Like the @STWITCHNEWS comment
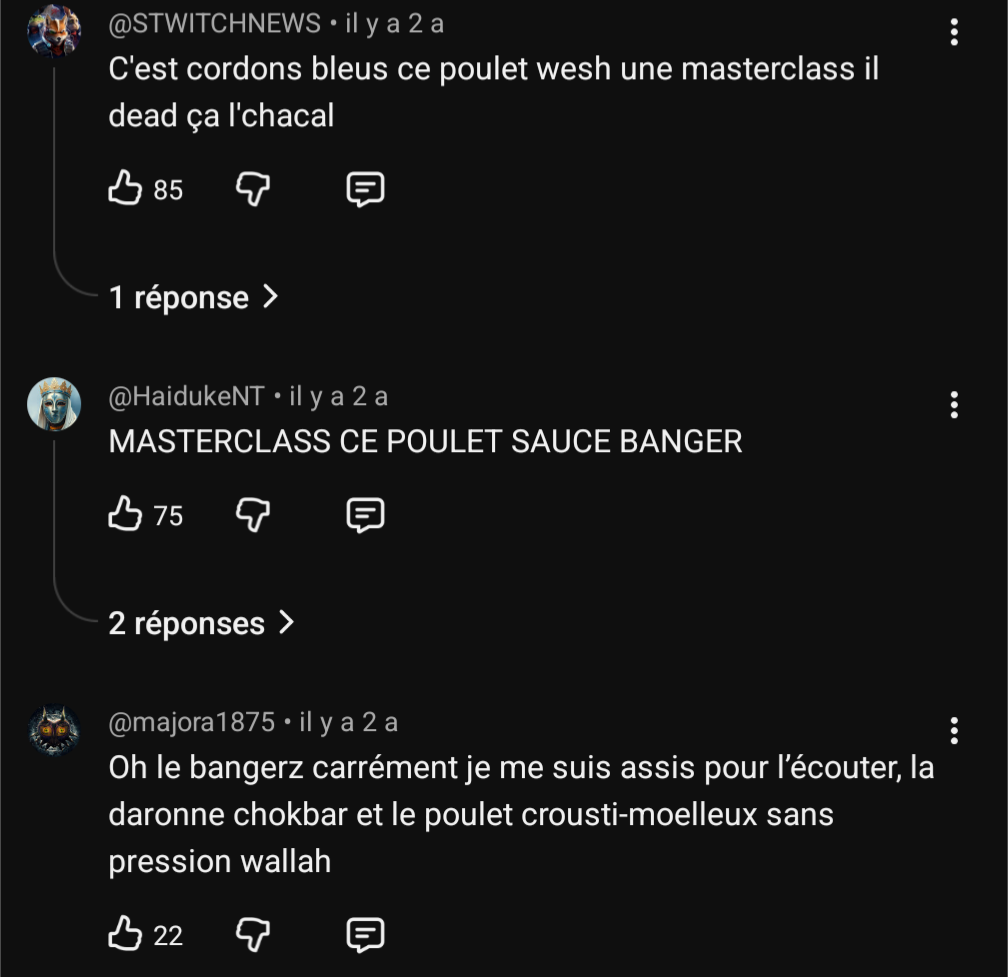 [125, 188]
